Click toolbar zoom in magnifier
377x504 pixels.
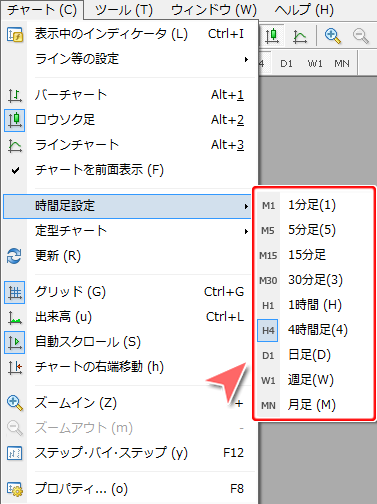point(333,36)
